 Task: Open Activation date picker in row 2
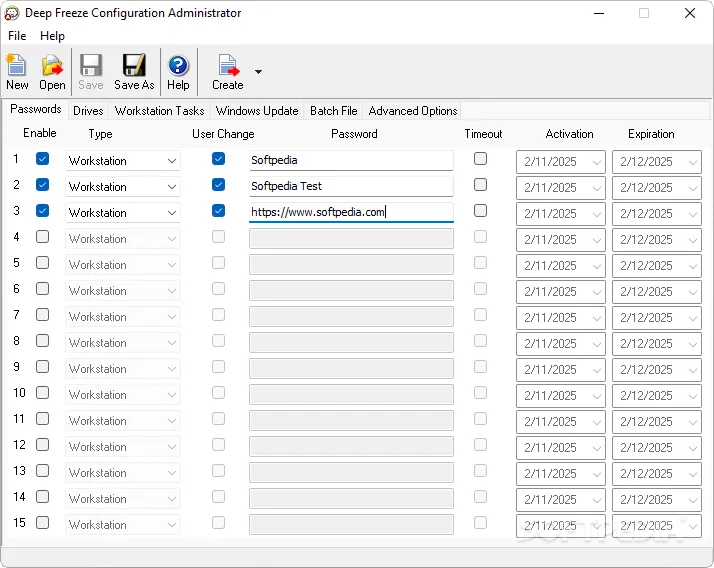[x=561, y=188]
